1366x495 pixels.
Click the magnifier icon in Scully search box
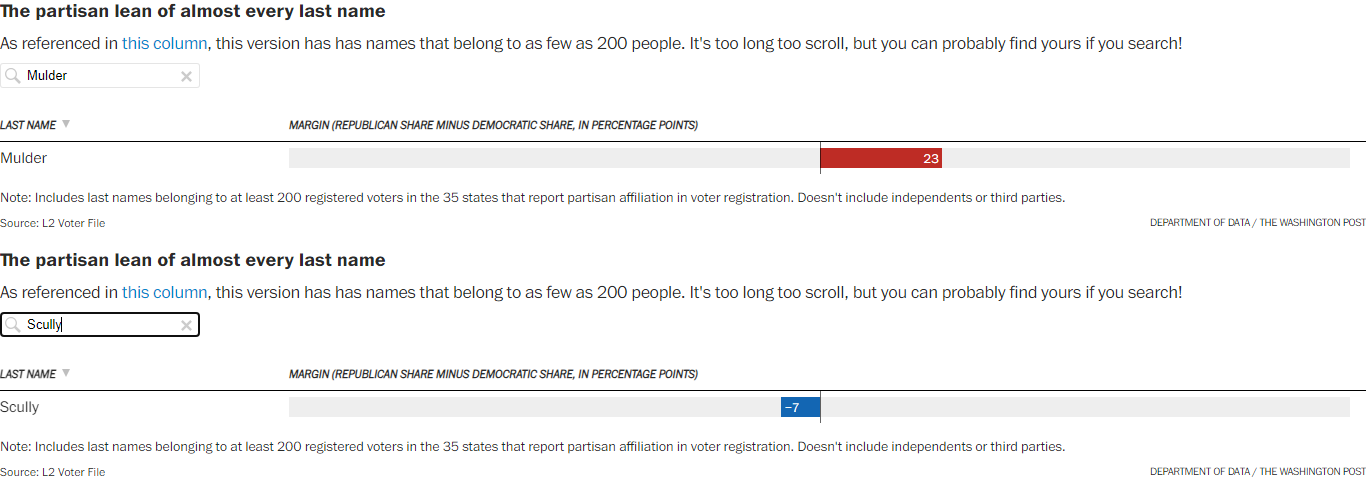[x=13, y=325]
